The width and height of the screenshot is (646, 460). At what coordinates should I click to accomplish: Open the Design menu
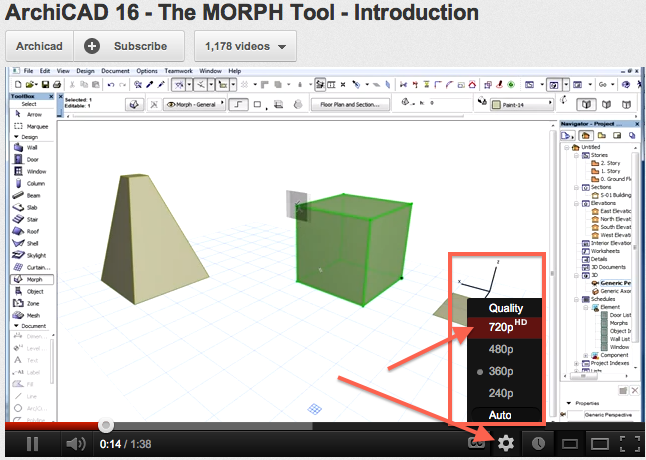[x=85, y=71]
